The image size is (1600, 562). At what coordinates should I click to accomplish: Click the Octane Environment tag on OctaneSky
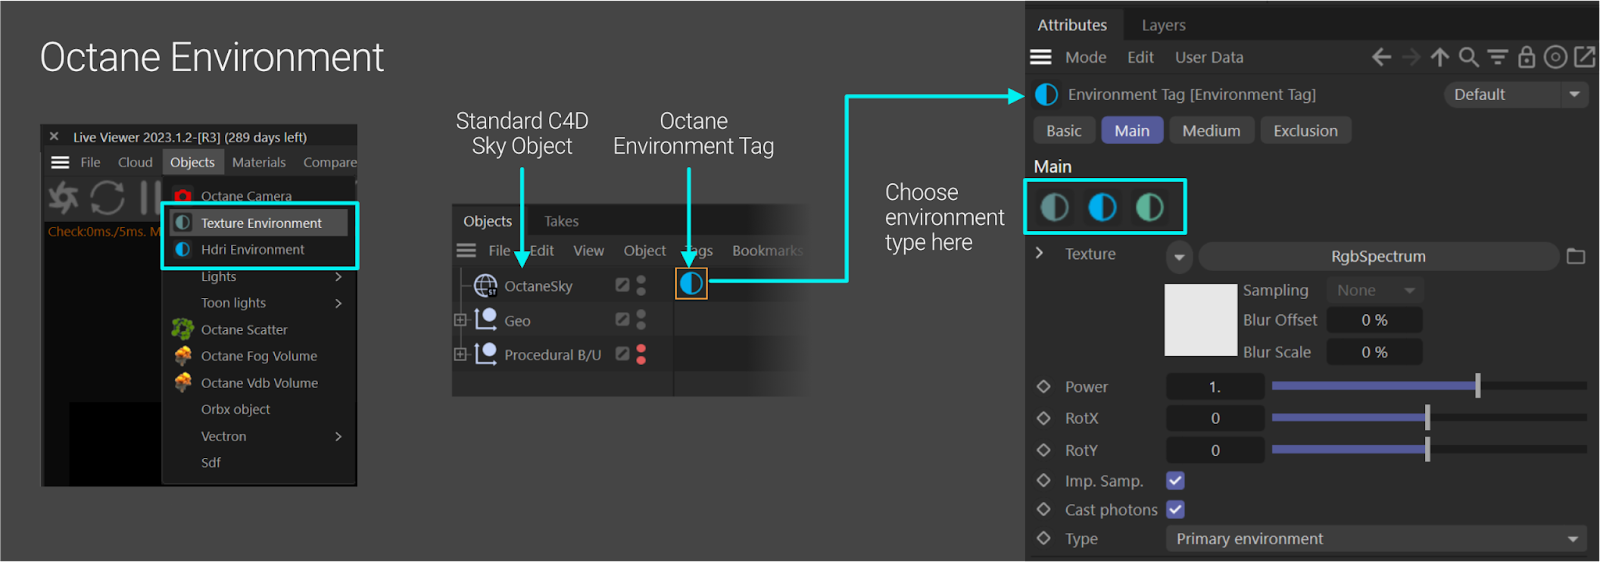tap(691, 284)
